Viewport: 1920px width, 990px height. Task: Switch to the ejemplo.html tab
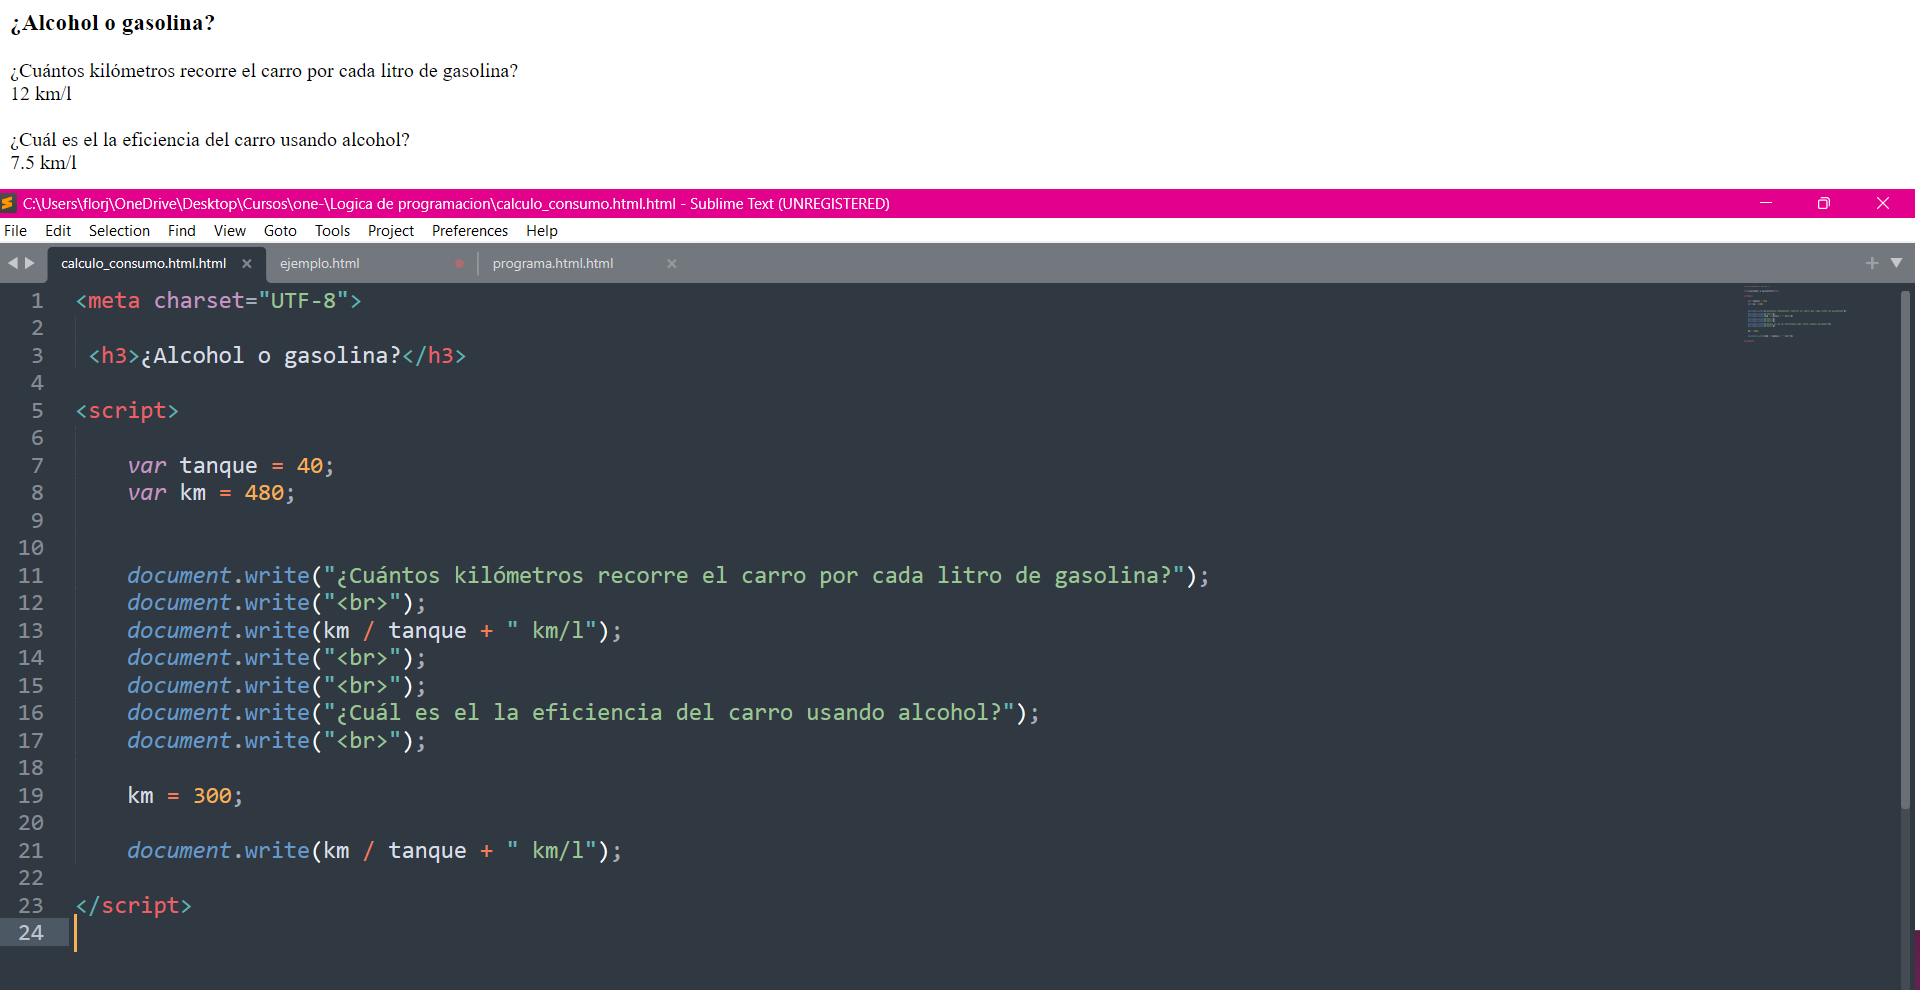pos(320,264)
